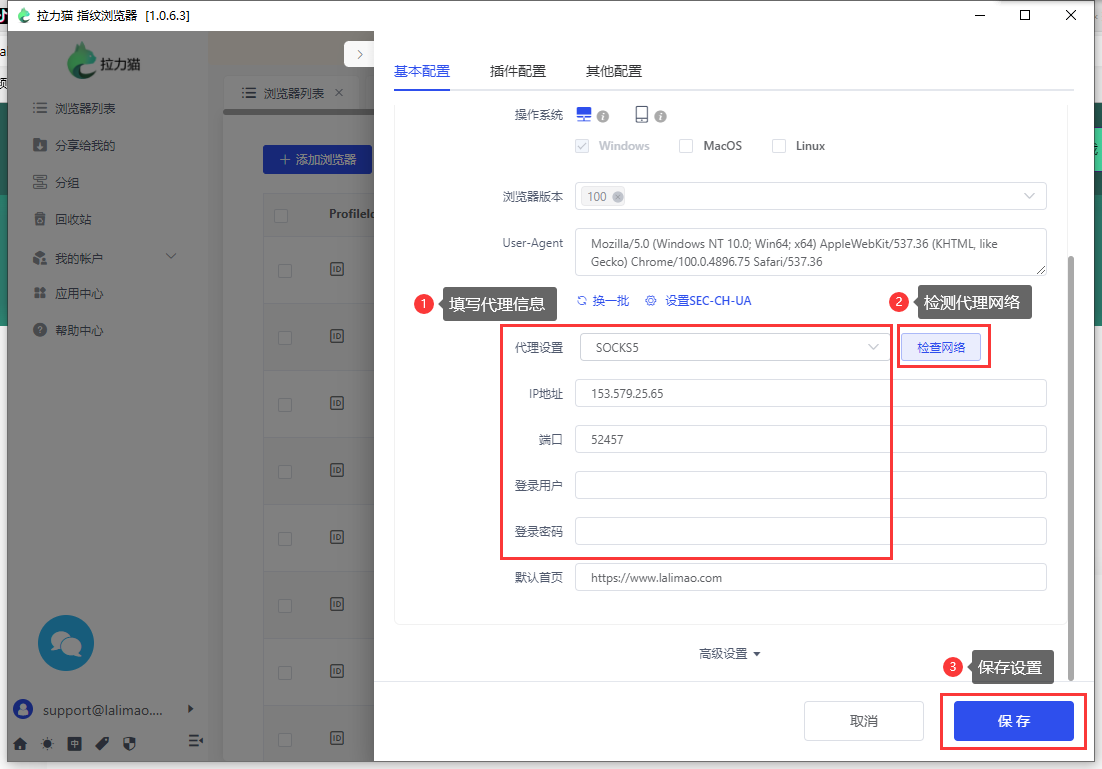The image size is (1102, 769).
Task: Expand 高级设置 section
Action: pyautogui.click(x=730, y=654)
